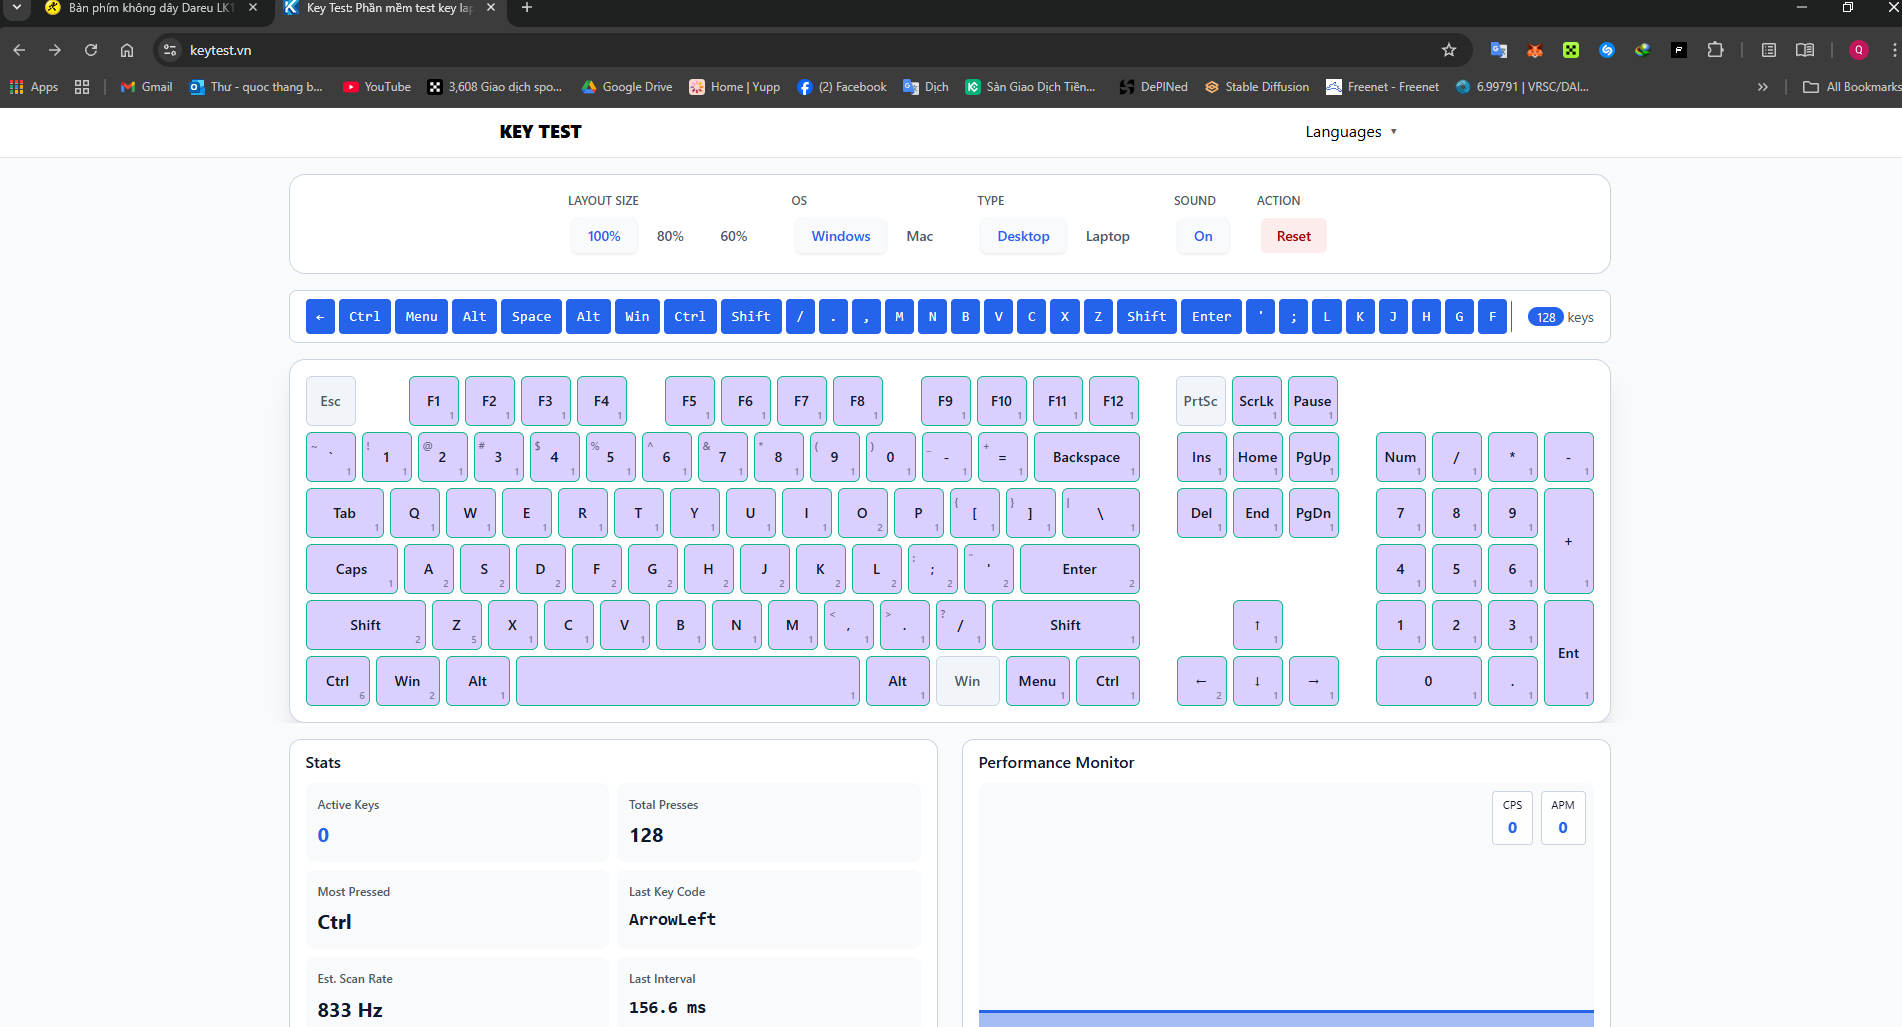This screenshot has width=1902, height=1027.
Task: Open the YouTube bookmark
Action: click(x=377, y=87)
